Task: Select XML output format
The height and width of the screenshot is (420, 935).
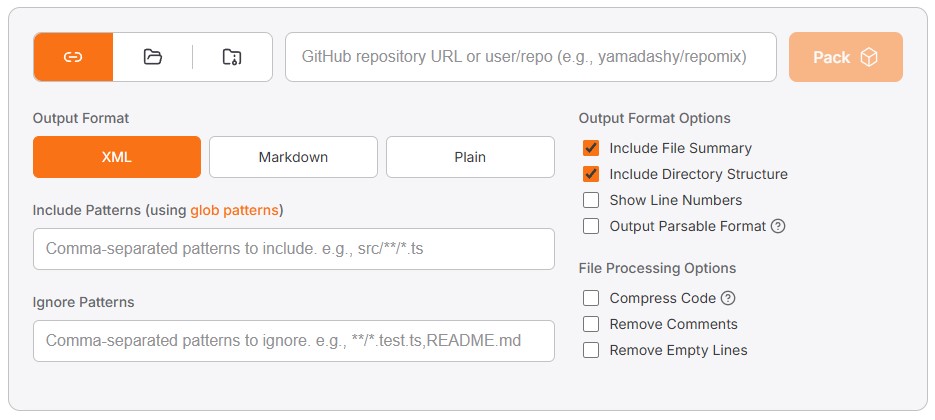Action: (x=117, y=157)
